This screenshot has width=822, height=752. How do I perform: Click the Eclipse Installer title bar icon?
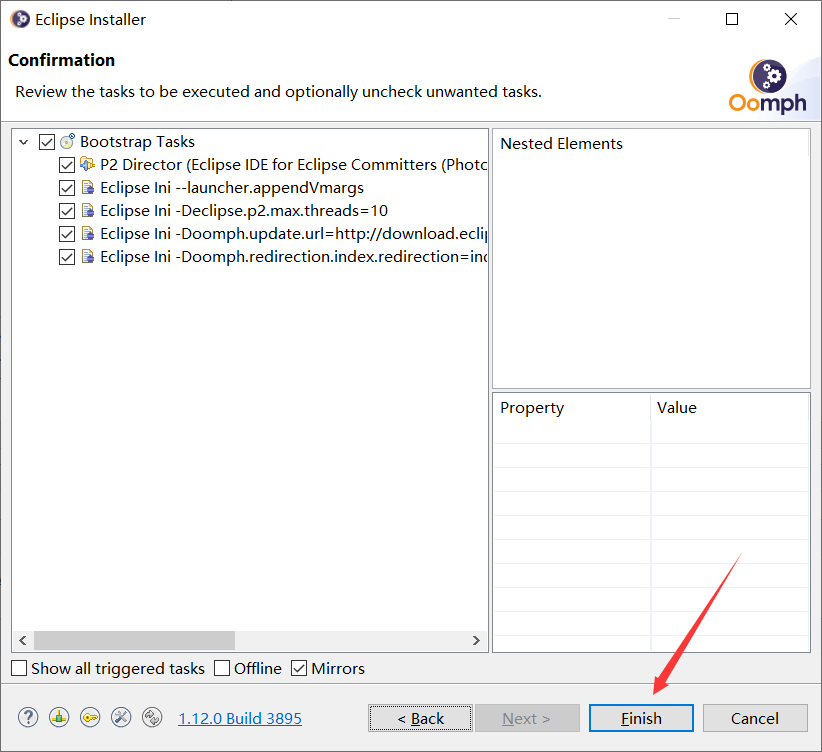20,19
